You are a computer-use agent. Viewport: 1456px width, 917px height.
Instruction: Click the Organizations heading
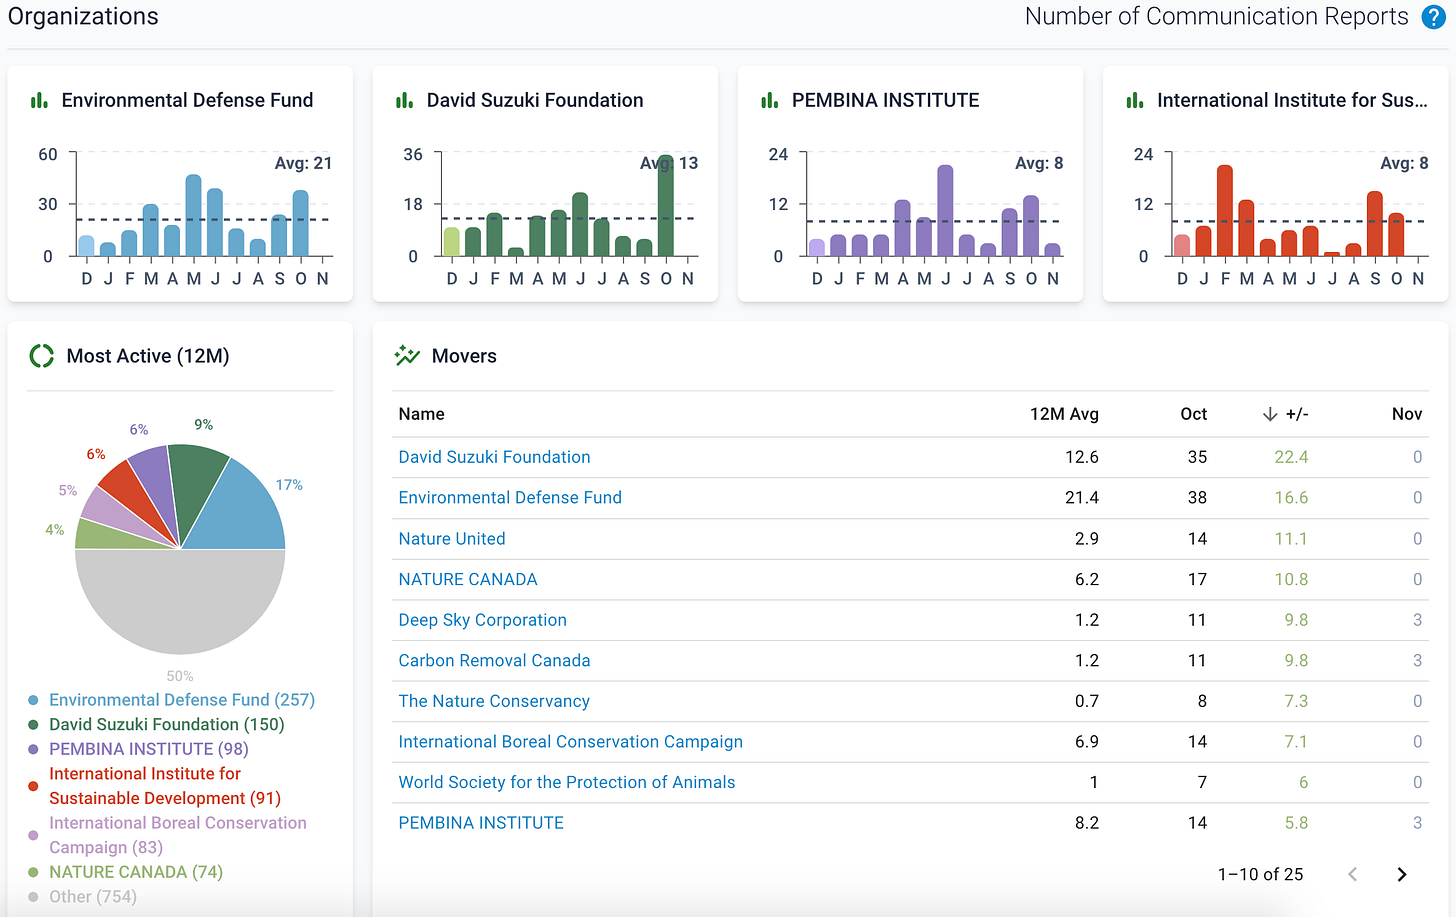(83, 17)
